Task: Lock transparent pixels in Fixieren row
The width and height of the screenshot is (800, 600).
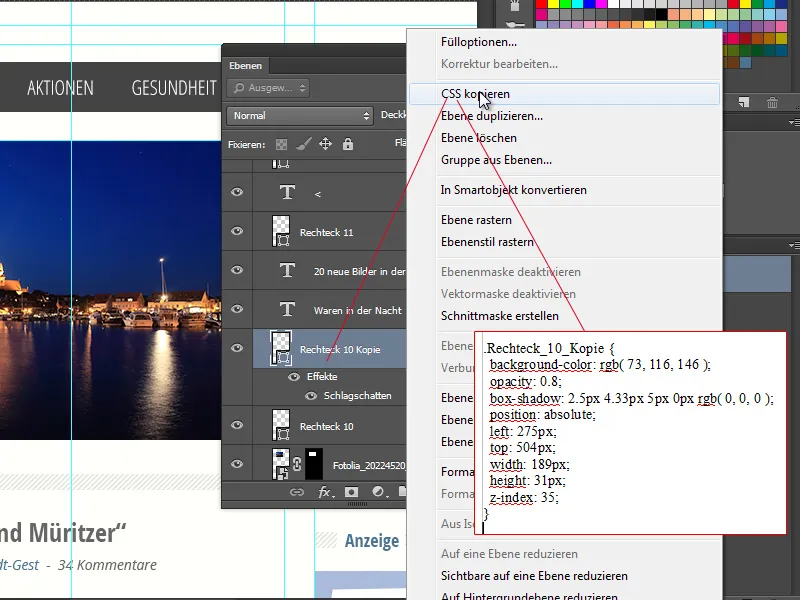Action: [x=281, y=144]
